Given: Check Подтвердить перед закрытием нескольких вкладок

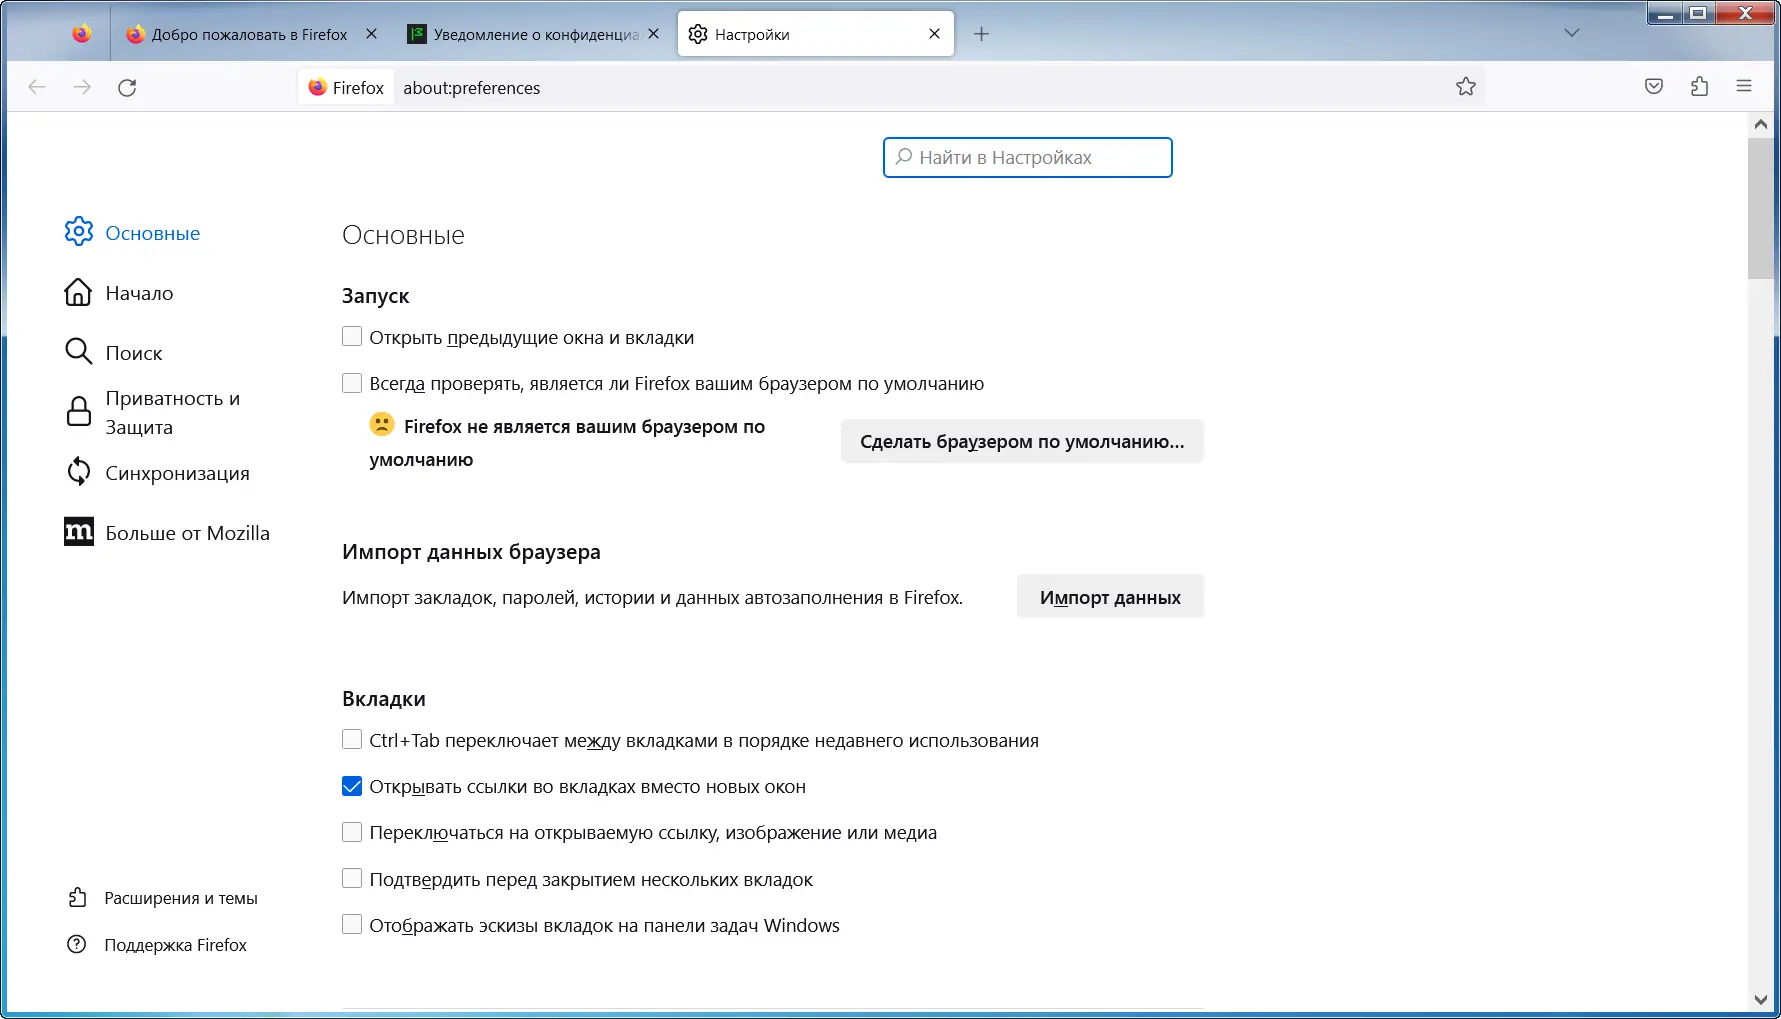Looking at the screenshot, I should pos(352,879).
